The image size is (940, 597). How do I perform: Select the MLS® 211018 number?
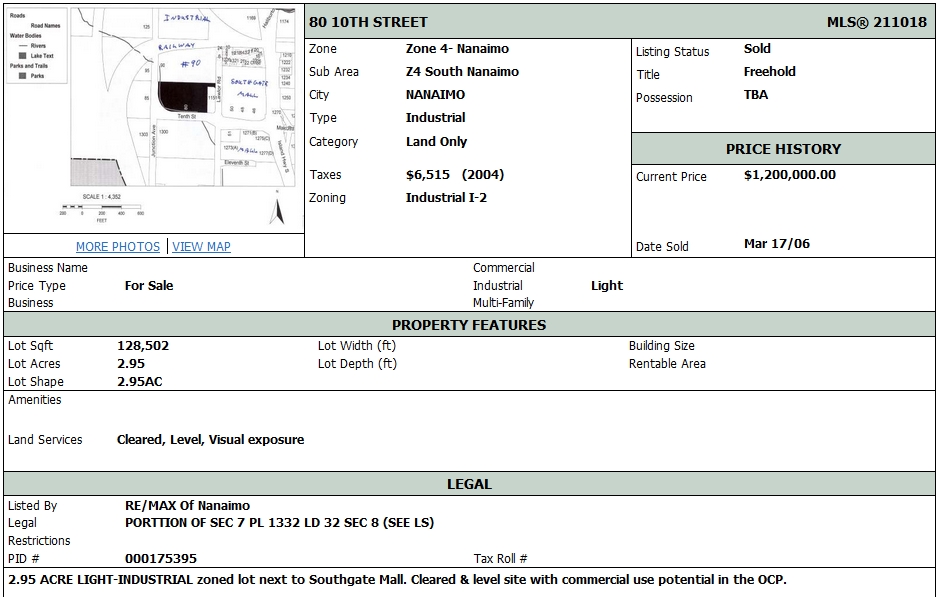pos(876,22)
